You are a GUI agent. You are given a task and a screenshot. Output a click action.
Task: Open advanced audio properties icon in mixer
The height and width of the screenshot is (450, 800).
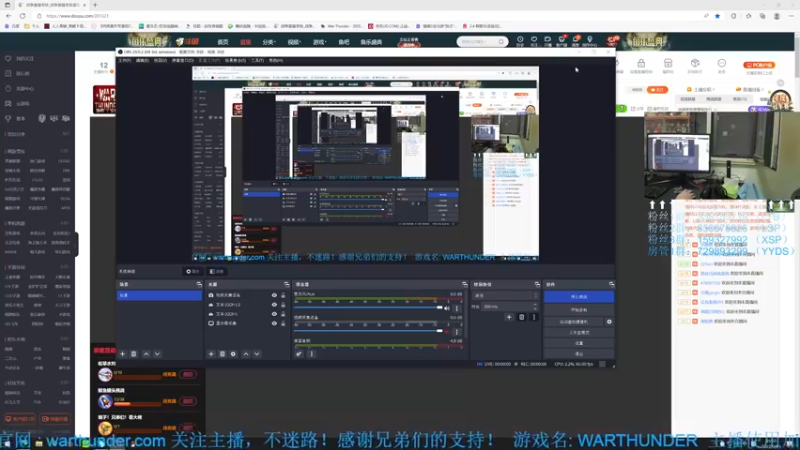pyautogui.click(x=299, y=354)
